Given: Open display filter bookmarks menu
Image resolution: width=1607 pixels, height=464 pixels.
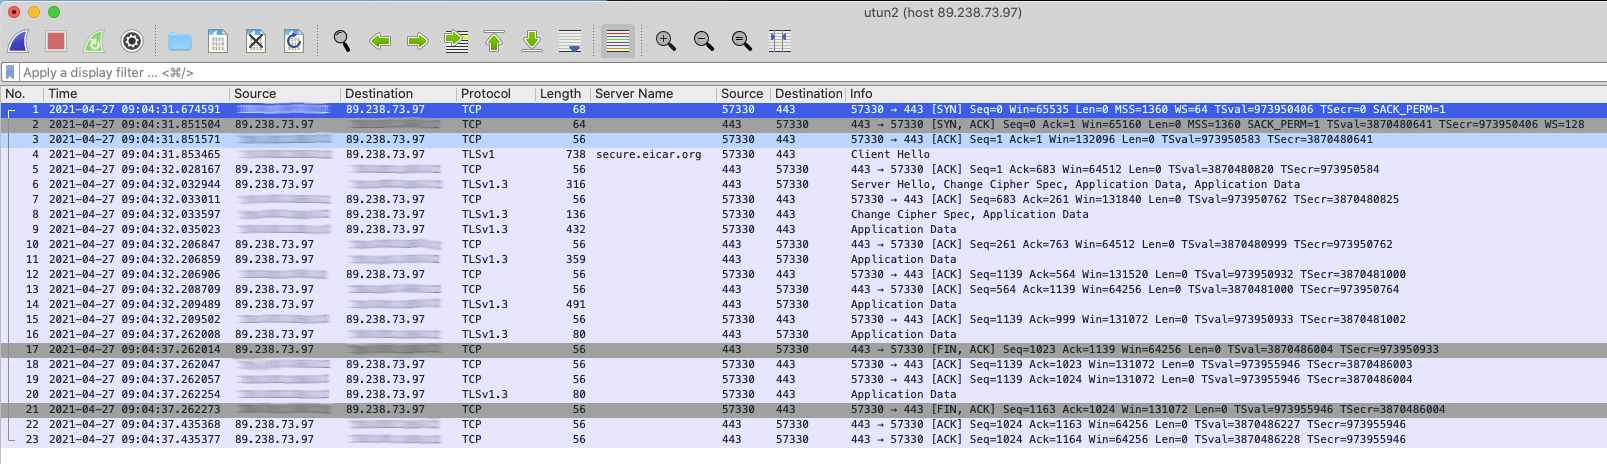Looking at the screenshot, I should 11,72.
